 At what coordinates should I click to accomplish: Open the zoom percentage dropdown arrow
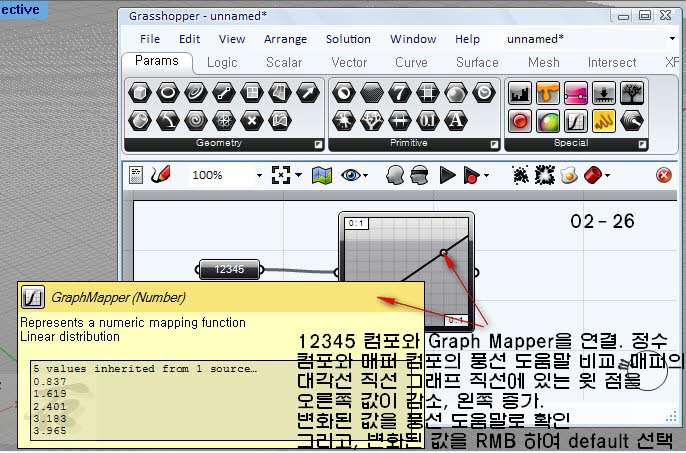point(259,176)
